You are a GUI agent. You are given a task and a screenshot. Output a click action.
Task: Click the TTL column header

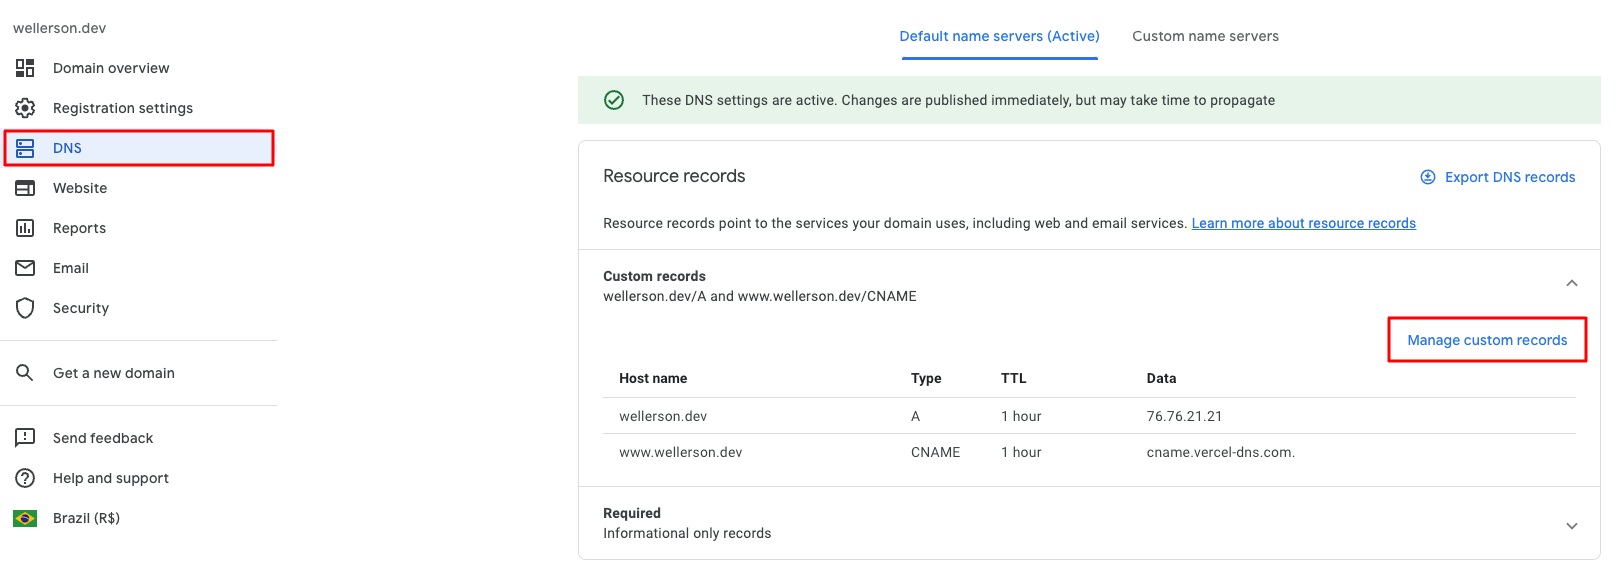point(1013,378)
